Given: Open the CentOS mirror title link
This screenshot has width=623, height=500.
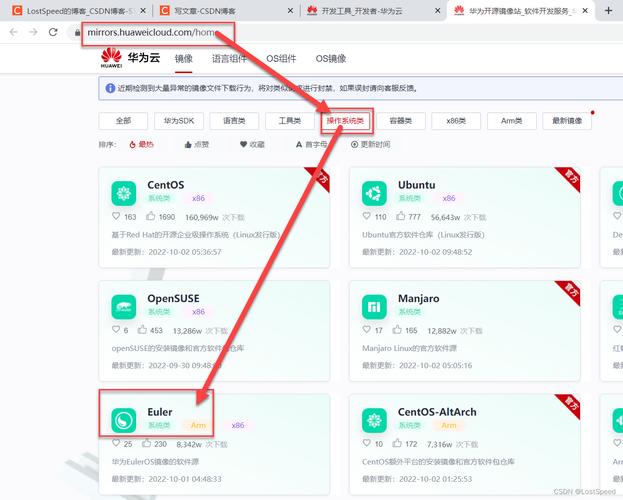Looking at the screenshot, I should pyautogui.click(x=166, y=185).
